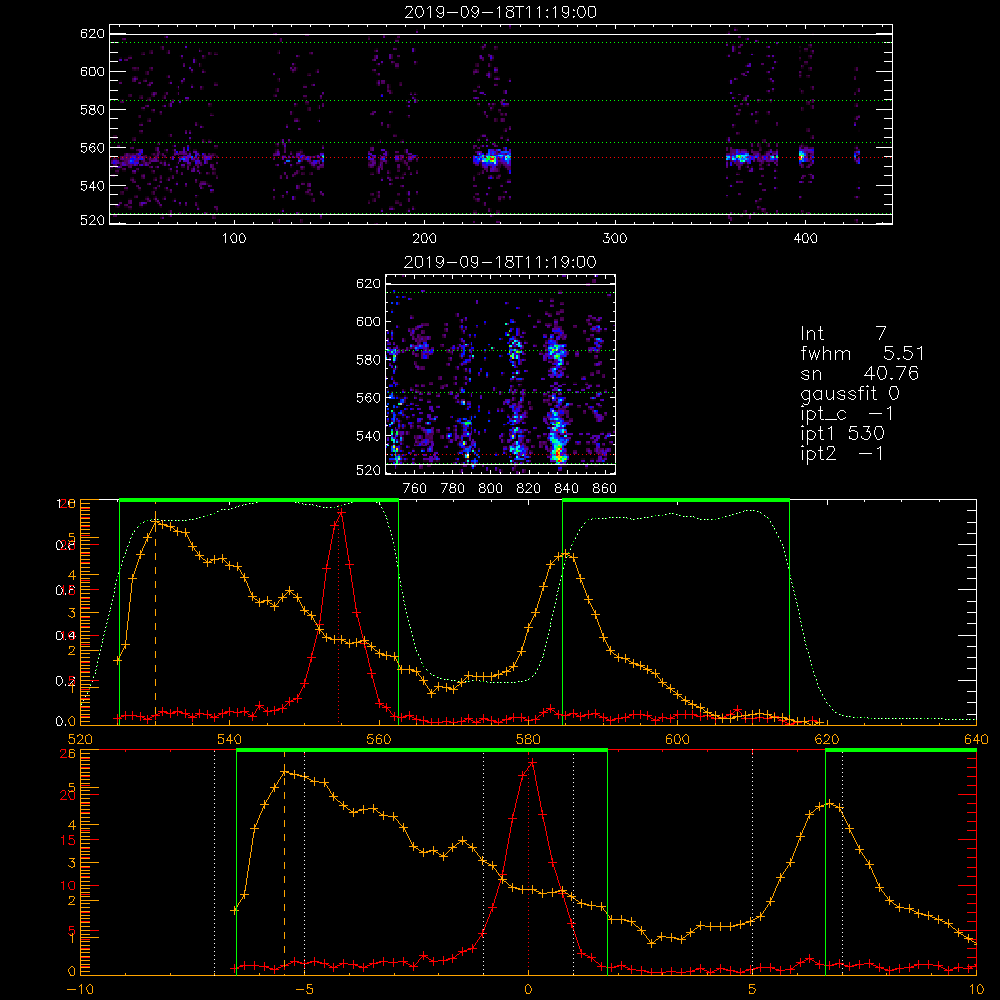Select the 'ipt_c -1' readout line
This screenshot has width=1000, height=1000.
point(847,414)
